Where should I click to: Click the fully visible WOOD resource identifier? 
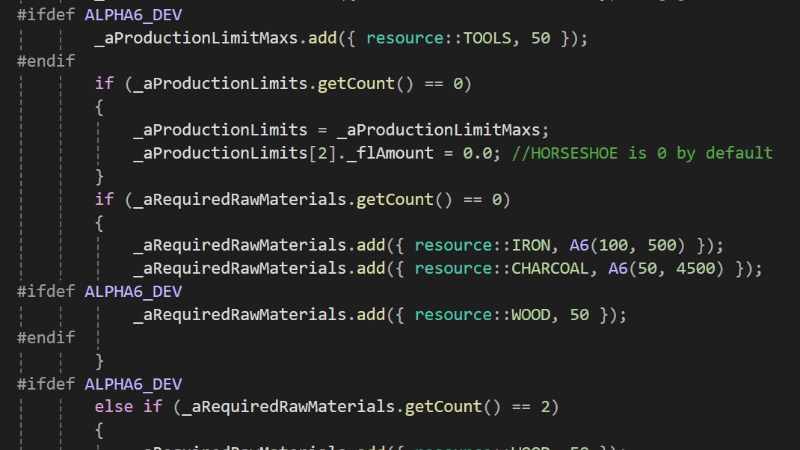pyautogui.click(x=535, y=314)
